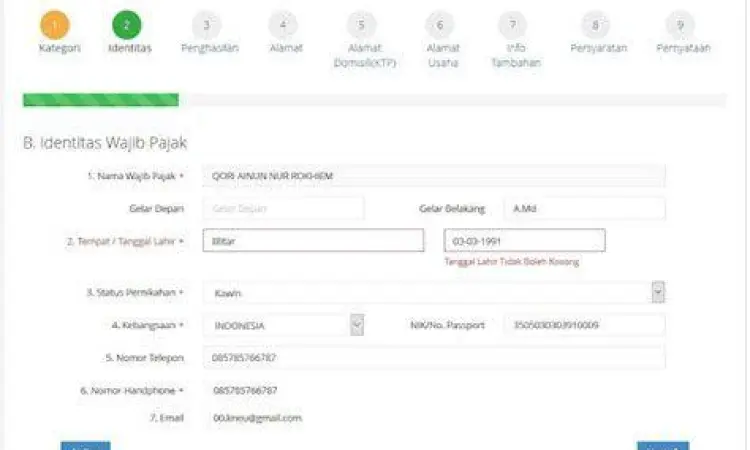Click the 'Gelar Belakang' label

pyautogui.click(x=452, y=209)
